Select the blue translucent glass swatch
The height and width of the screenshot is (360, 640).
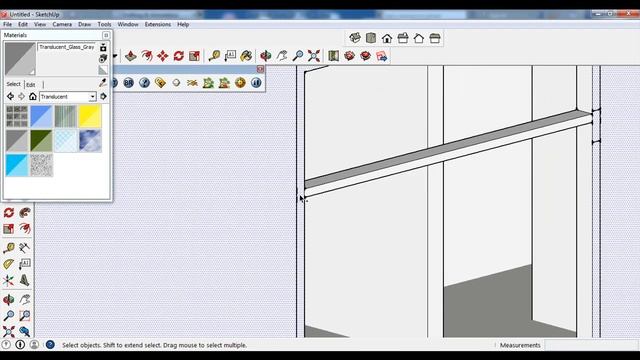click(41, 116)
